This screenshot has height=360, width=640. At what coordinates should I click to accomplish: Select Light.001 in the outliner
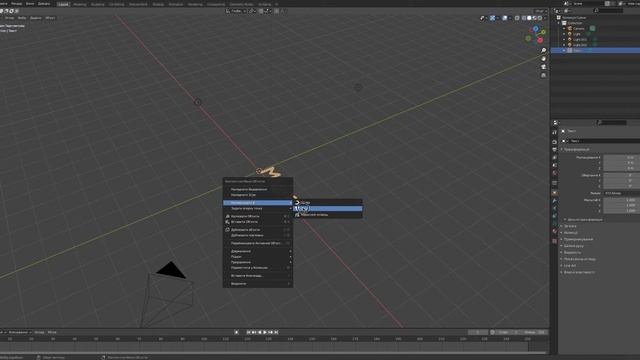point(580,40)
